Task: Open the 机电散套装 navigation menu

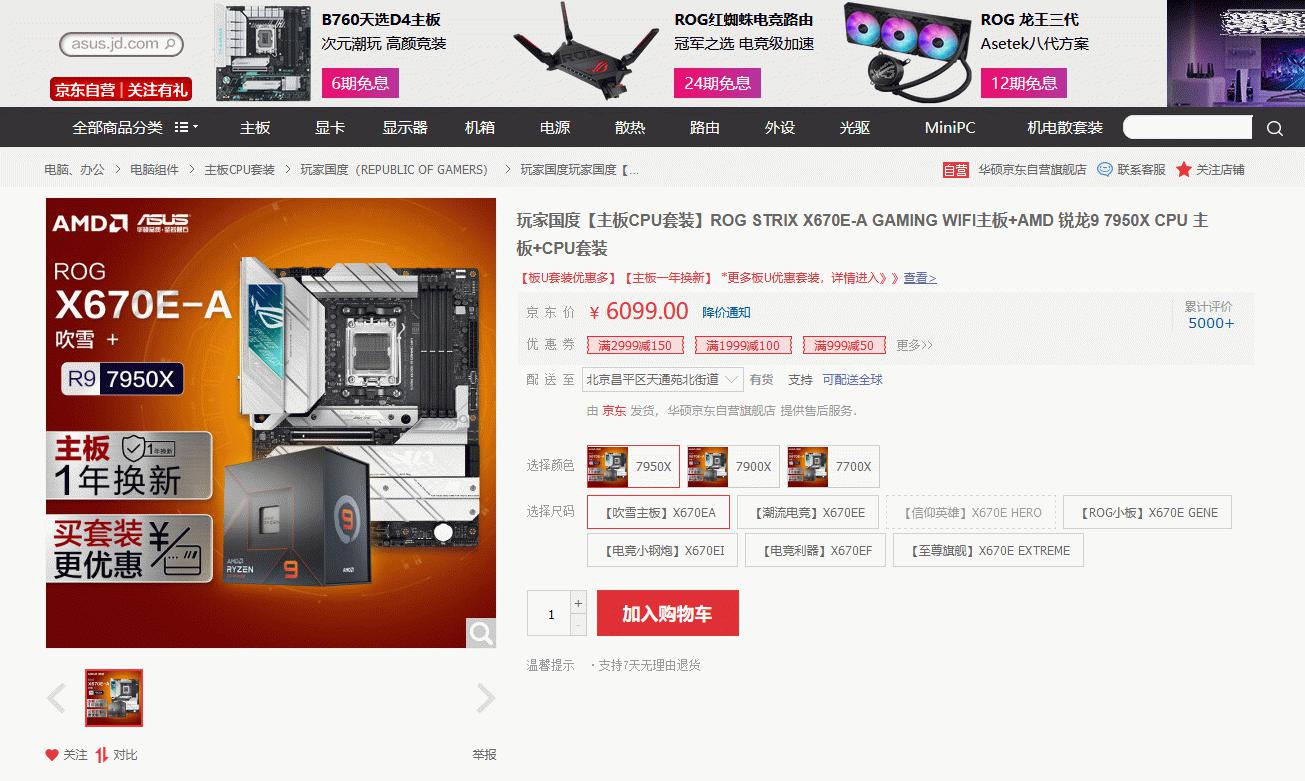Action: pos(1065,128)
